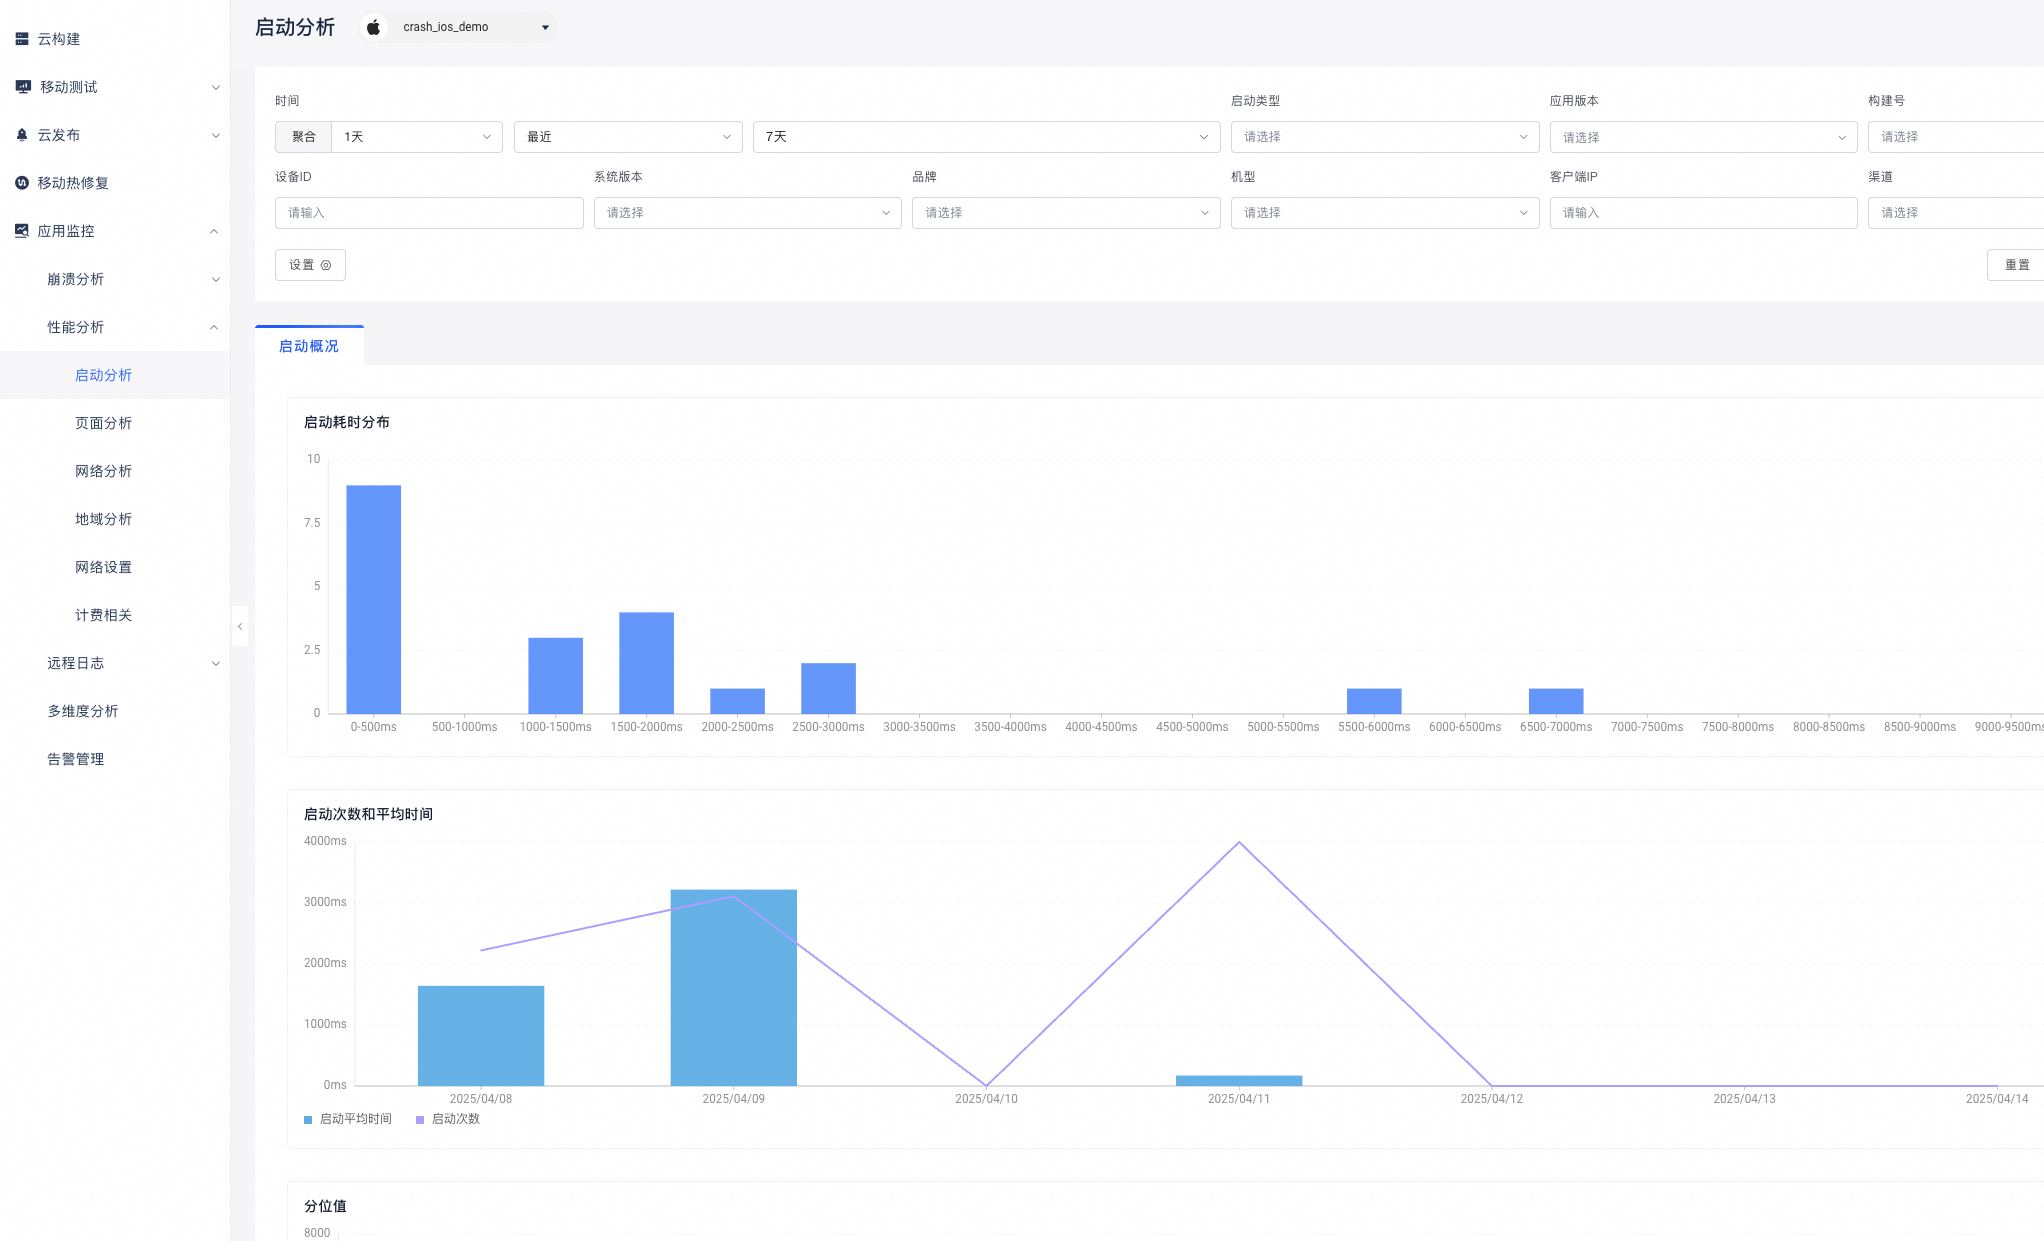
Task: Click the 启动次数和平均时间 chart title
Action: click(x=368, y=814)
